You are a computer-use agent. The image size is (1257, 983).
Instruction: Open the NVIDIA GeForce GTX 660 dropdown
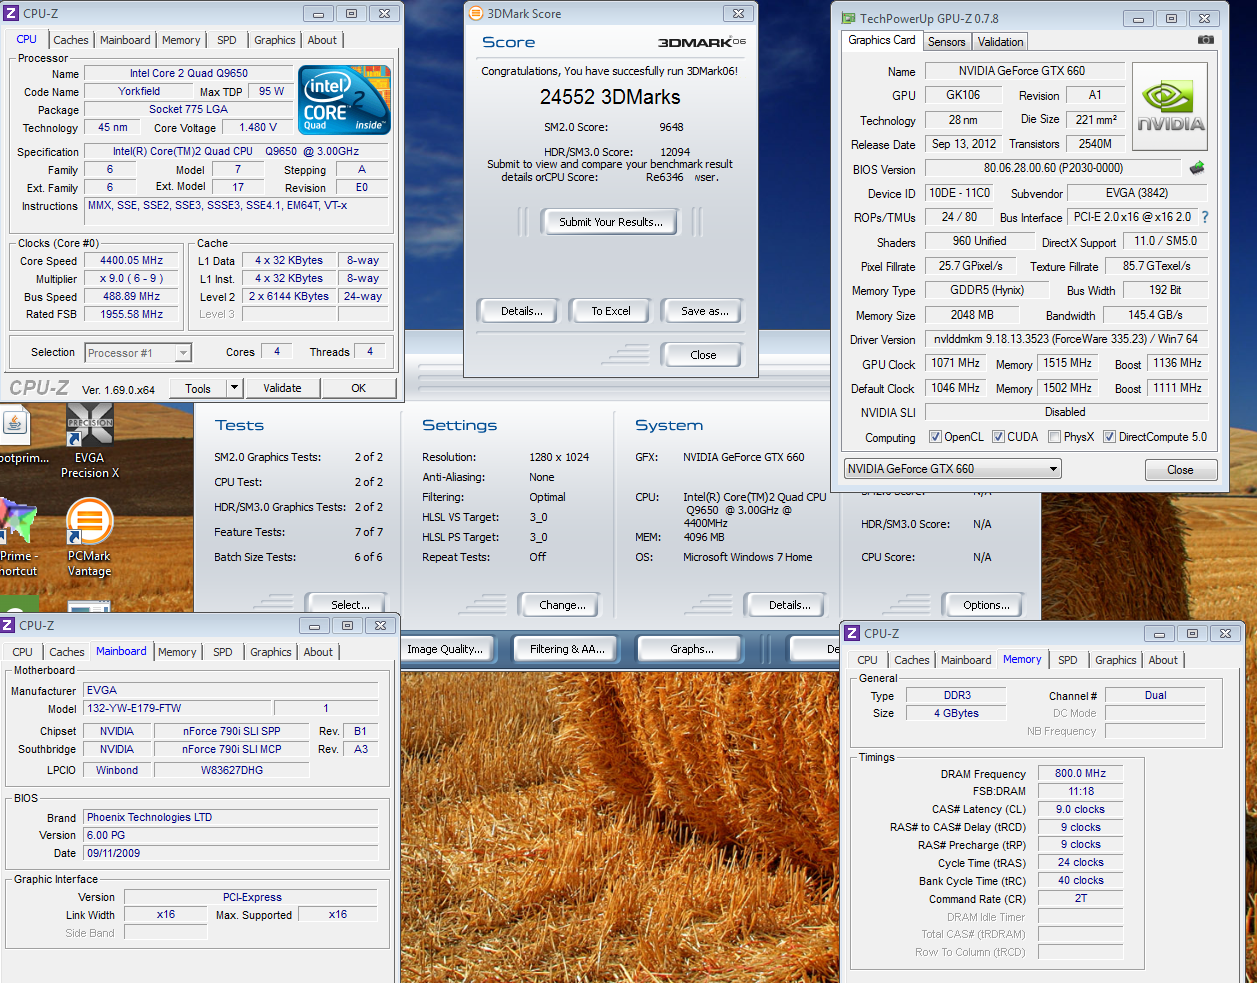(x=952, y=469)
